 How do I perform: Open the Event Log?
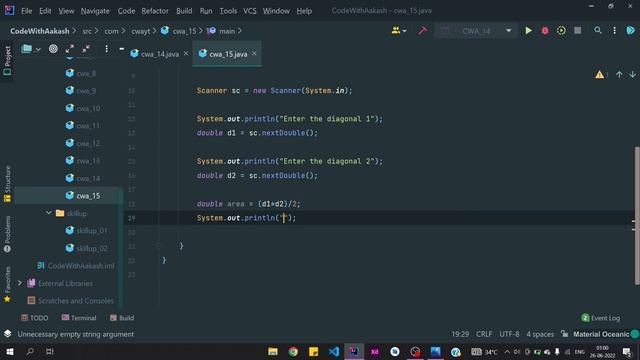click(600, 318)
